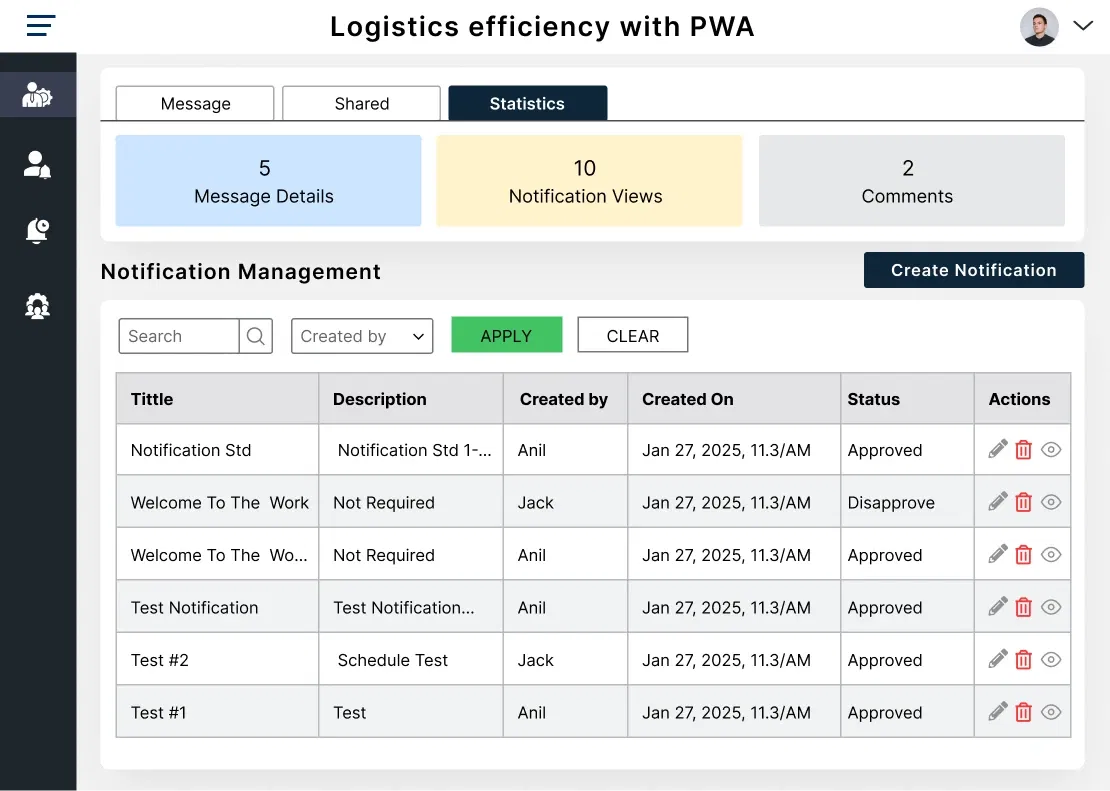The width and height of the screenshot is (1110, 791).
Task: Click the search magnifier icon
Action: tap(256, 335)
